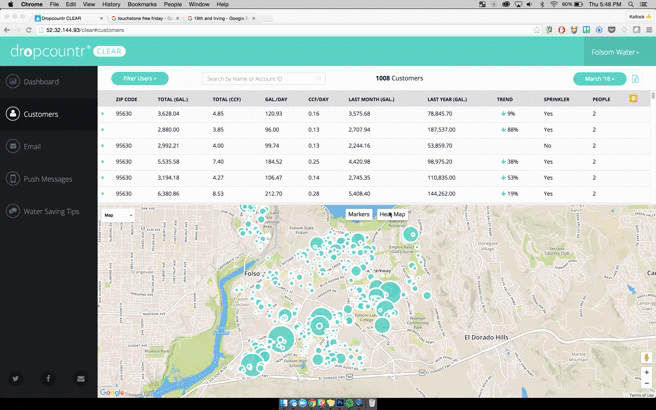The image size is (656, 410).
Task: Click the export document icon beside March '16
Action: pos(635,79)
